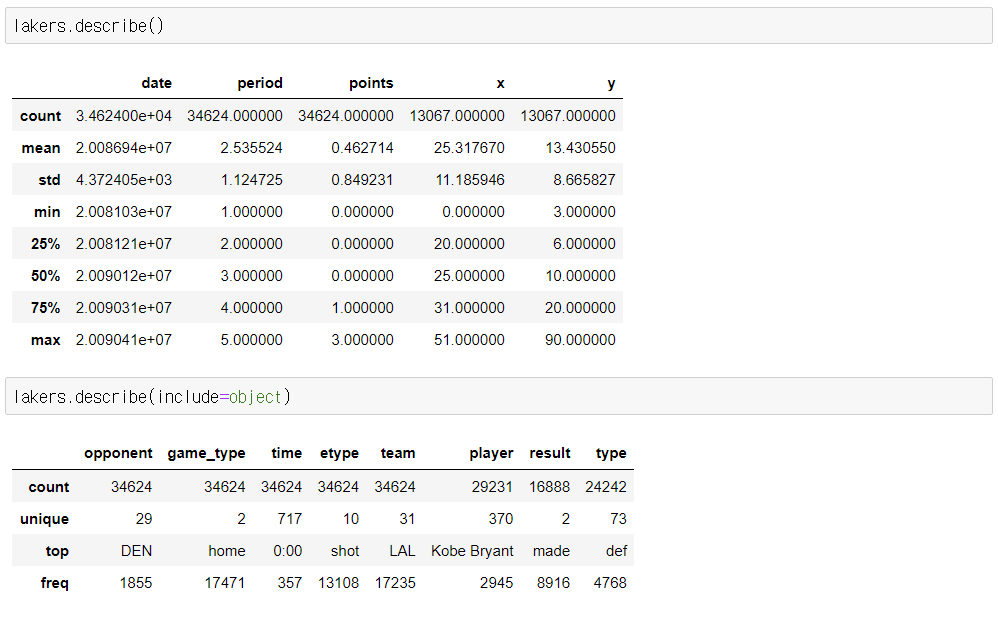Select top etype value shot

tap(345, 551)
